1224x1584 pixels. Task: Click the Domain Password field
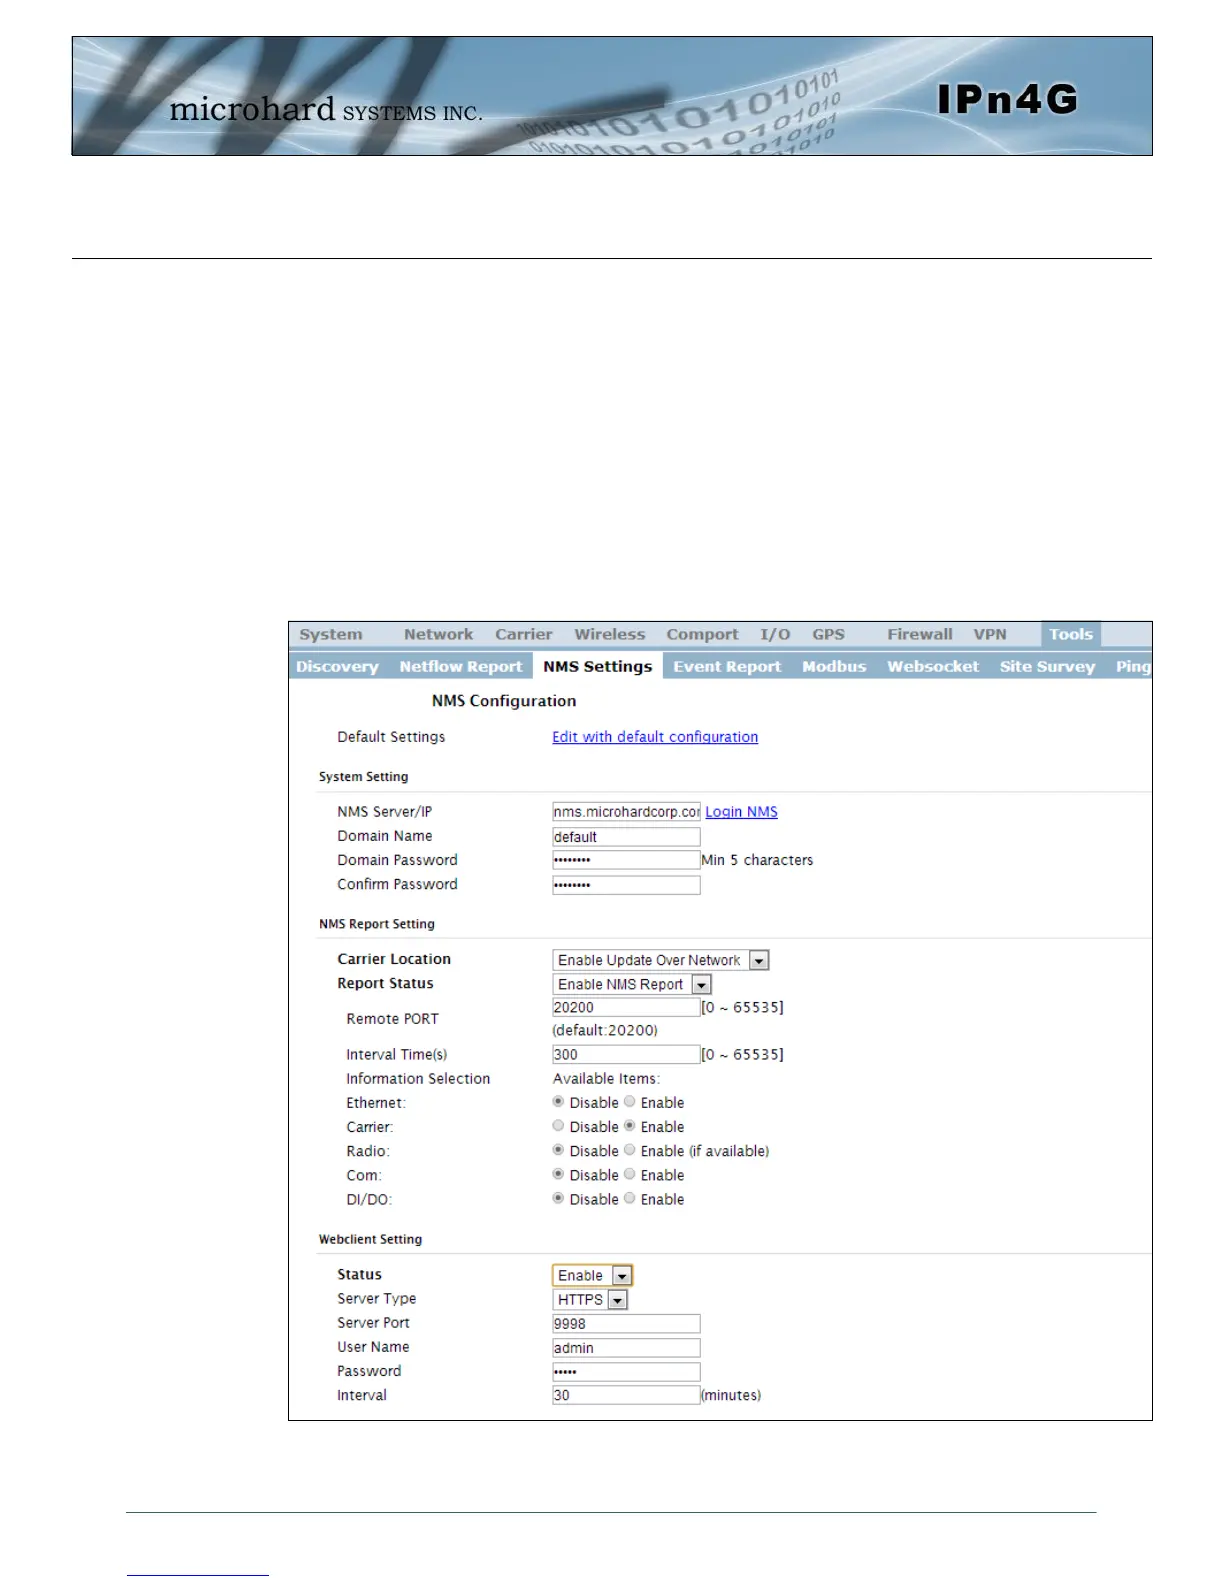[626, 860]
